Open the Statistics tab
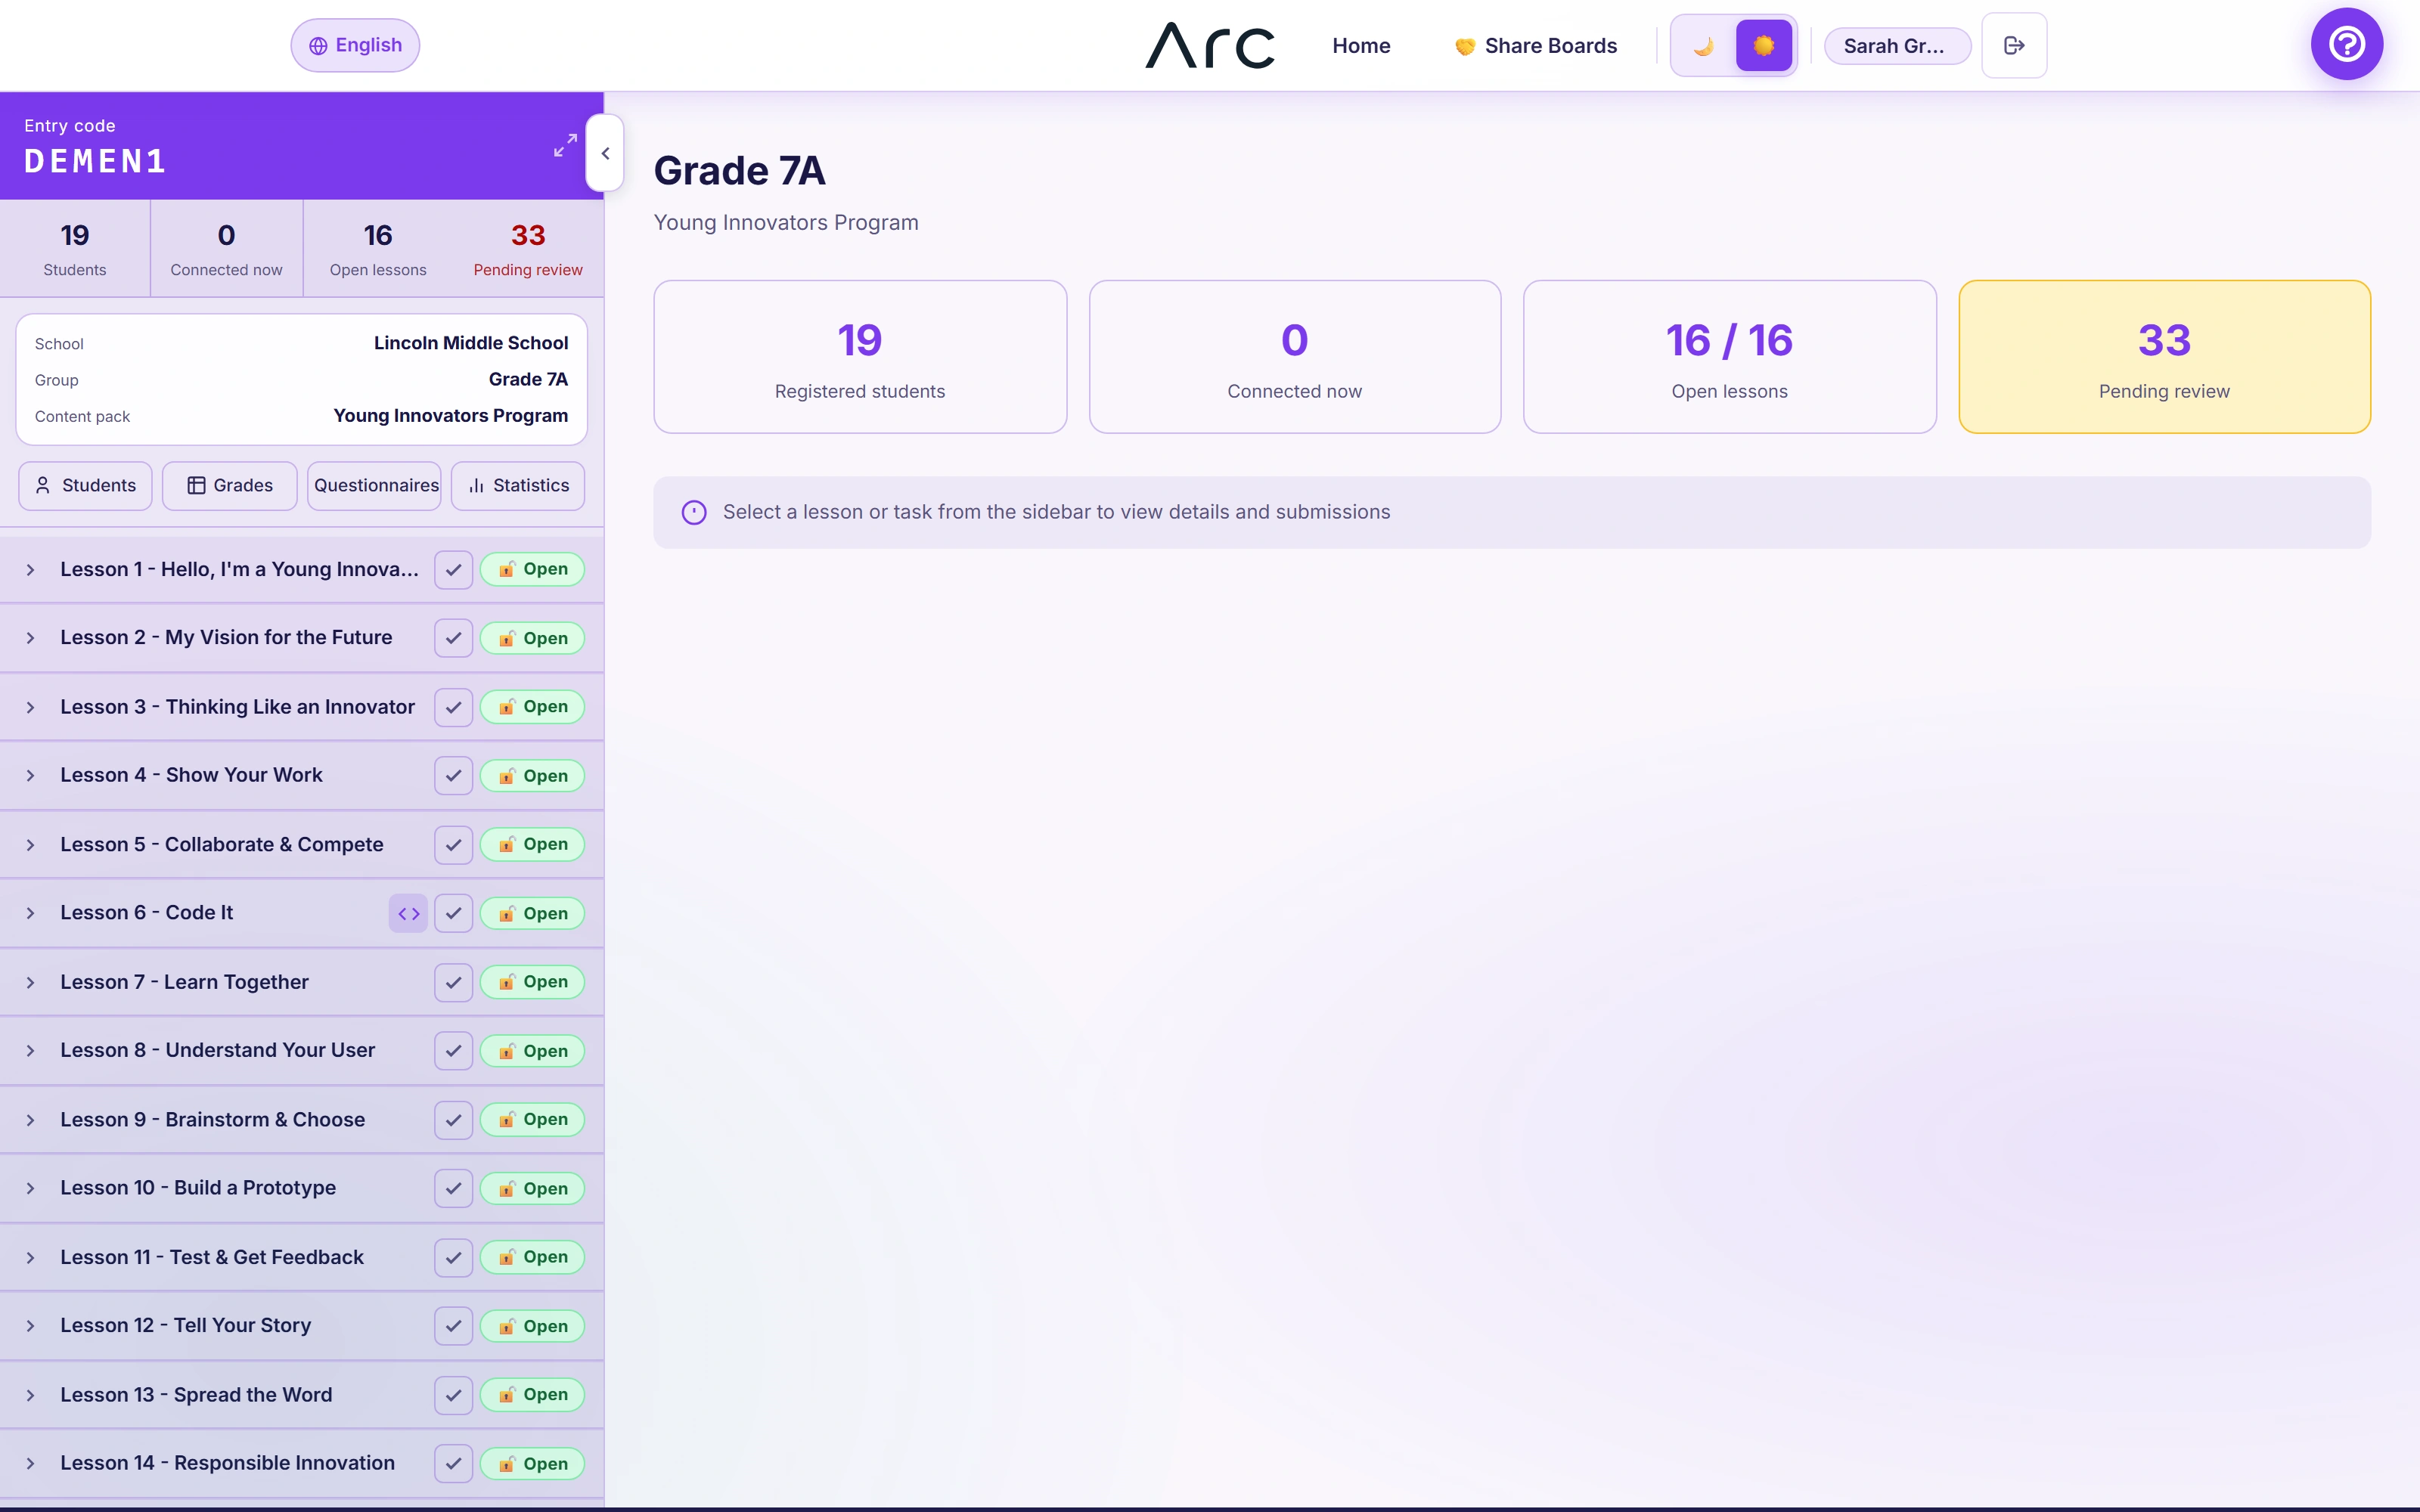 coord(518,485)
